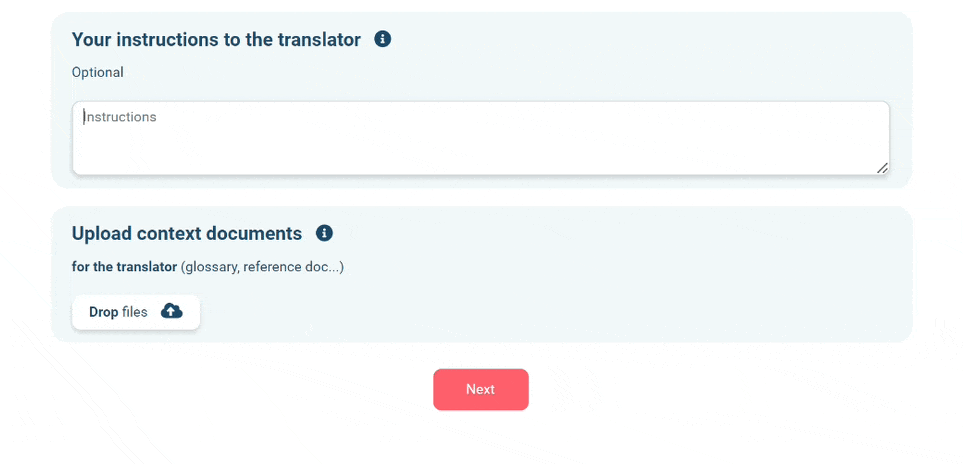This screenshot has width=963, height=464.
Task: Click the '(glossary, reference doc...)' hint text
Action: [x=262, y=268]
